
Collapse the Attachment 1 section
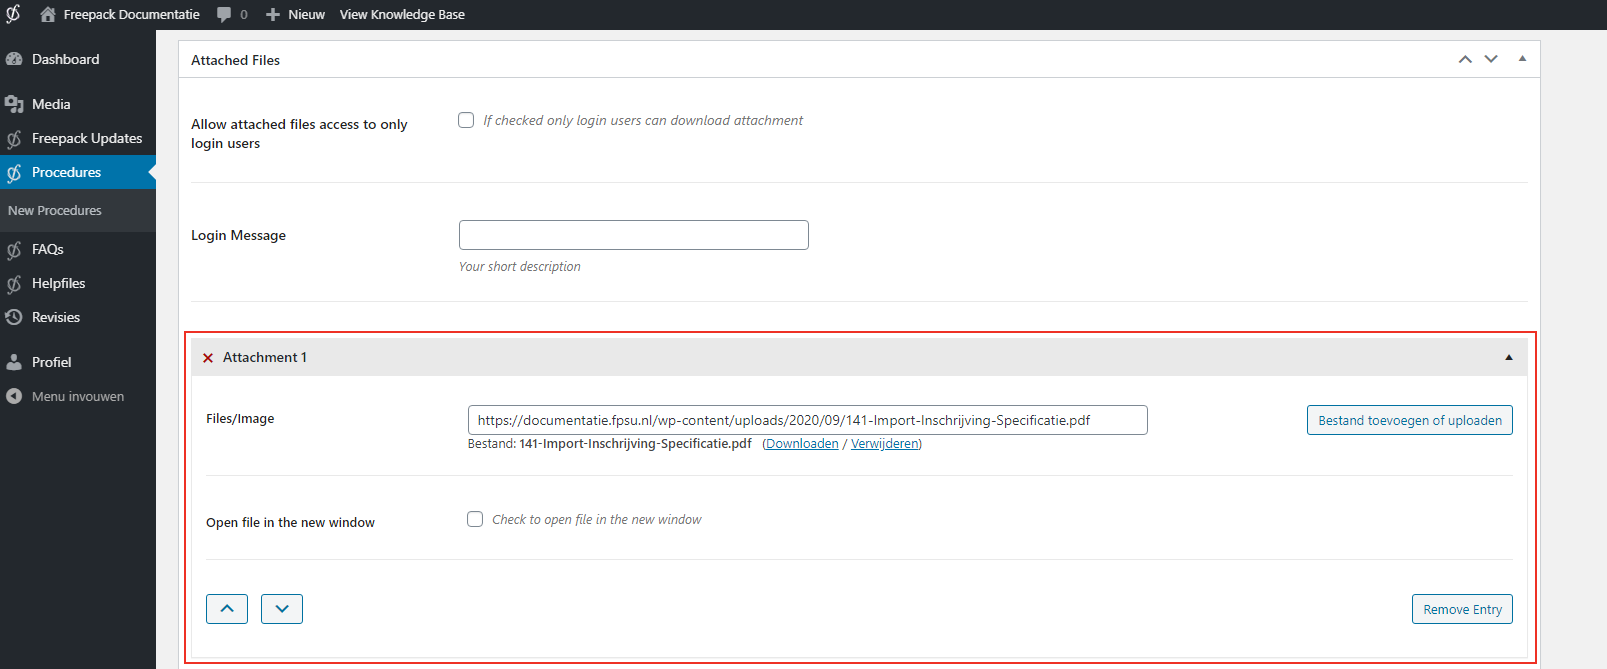click(1509, 357)
